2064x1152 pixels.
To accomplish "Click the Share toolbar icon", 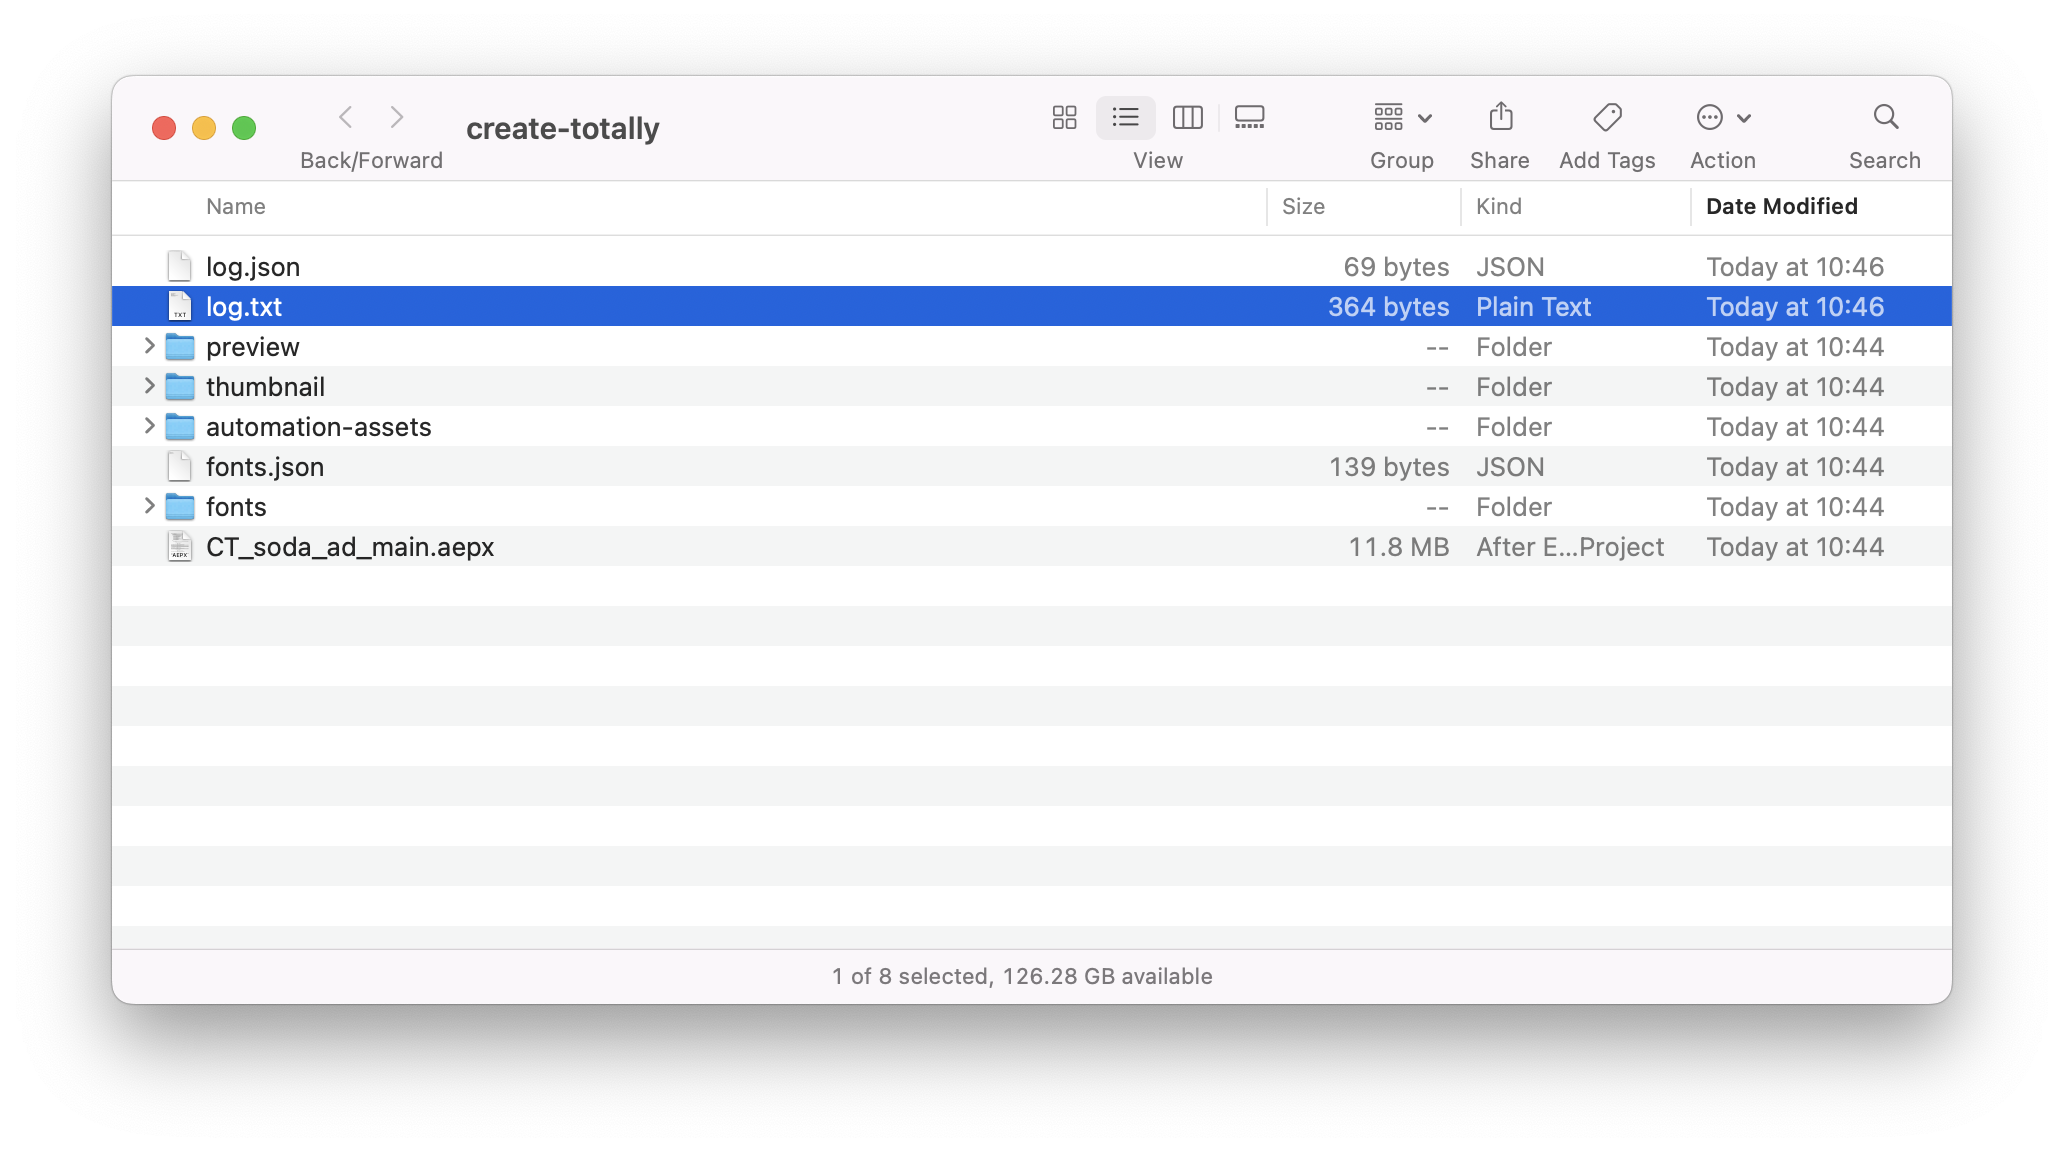I will pos(1500,118).
